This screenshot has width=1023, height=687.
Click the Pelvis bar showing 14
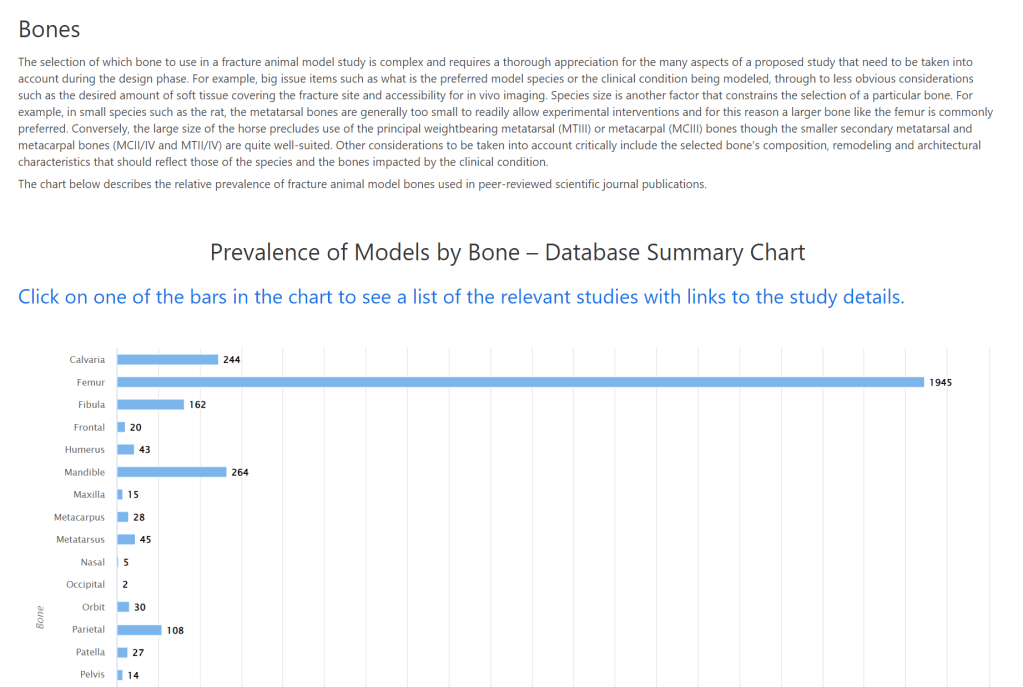coord(120,675)
